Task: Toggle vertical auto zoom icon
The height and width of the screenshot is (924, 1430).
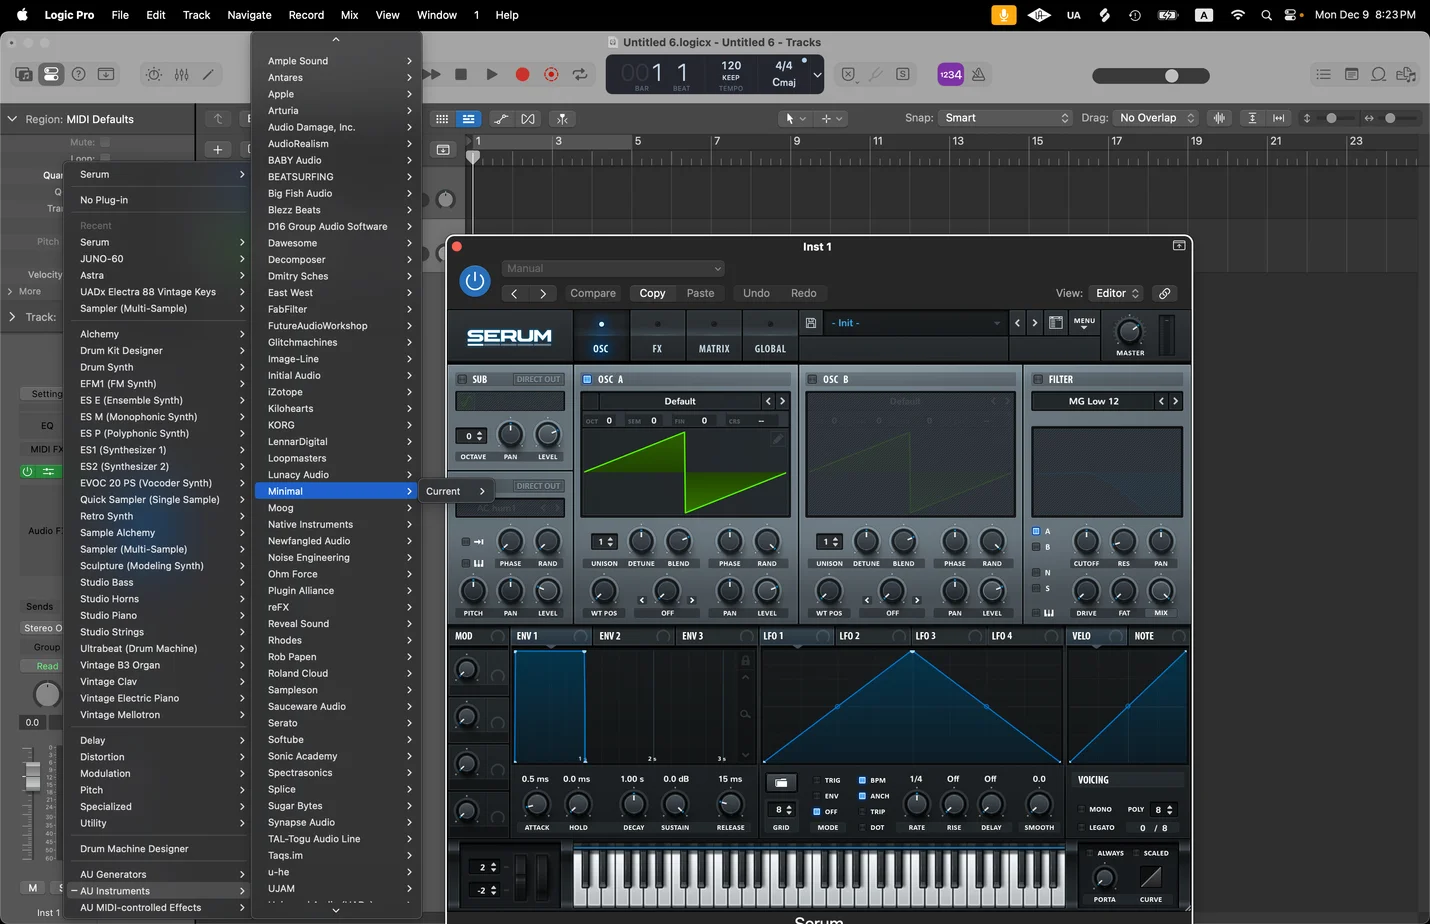Action: pos(1252,118)
